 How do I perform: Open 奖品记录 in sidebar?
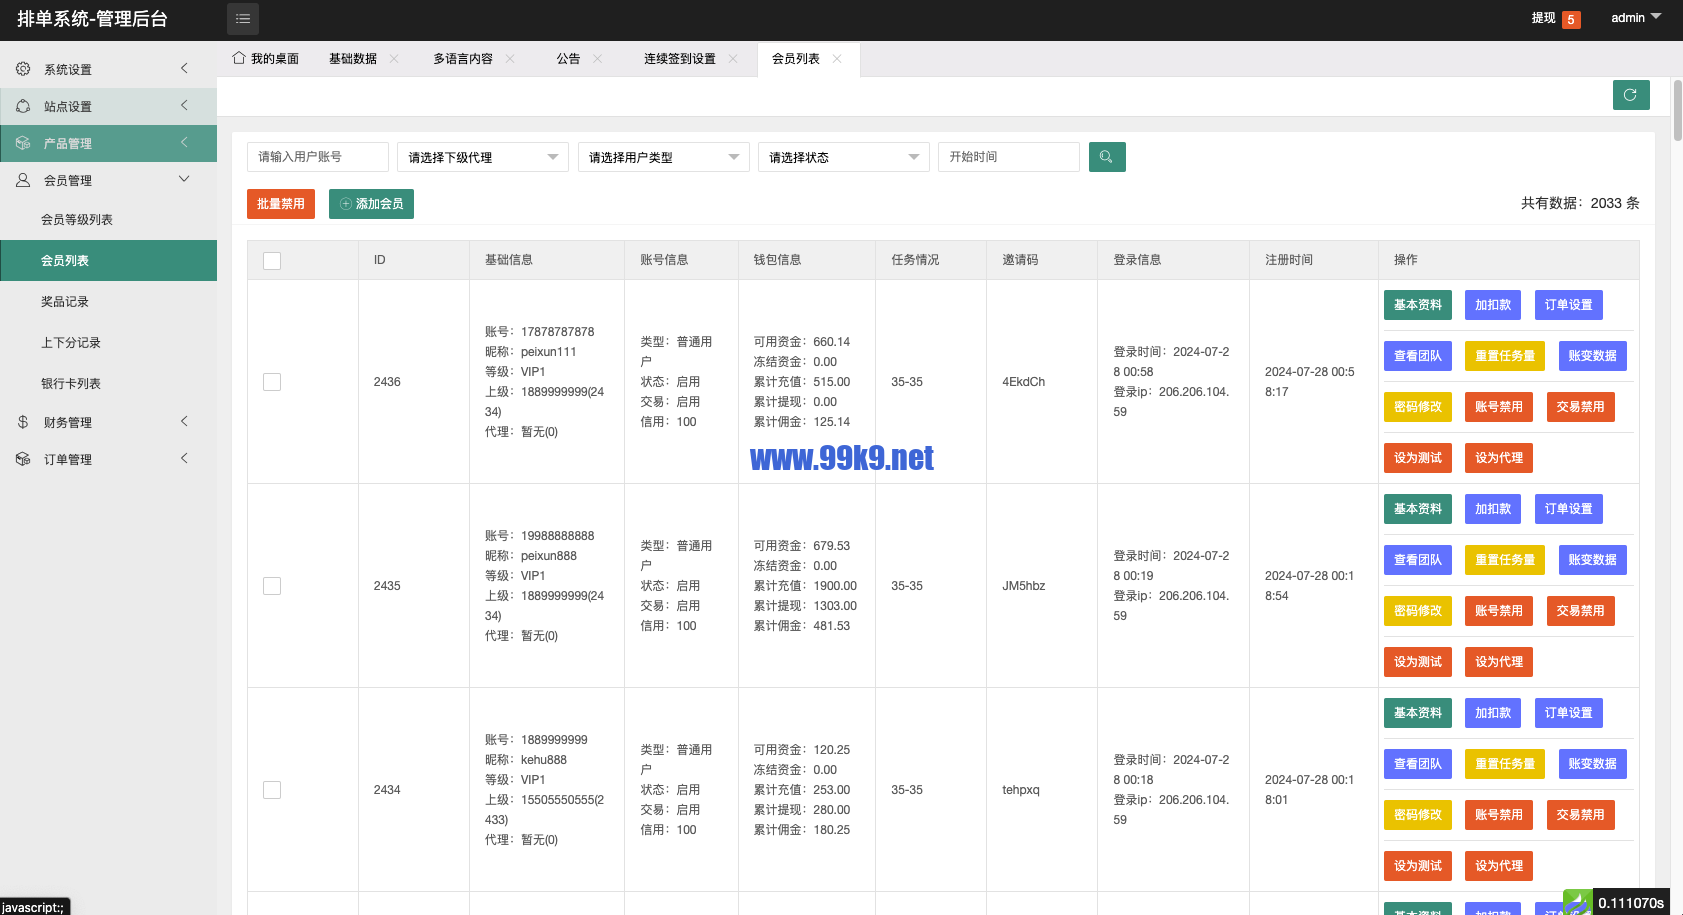(108, 302)
